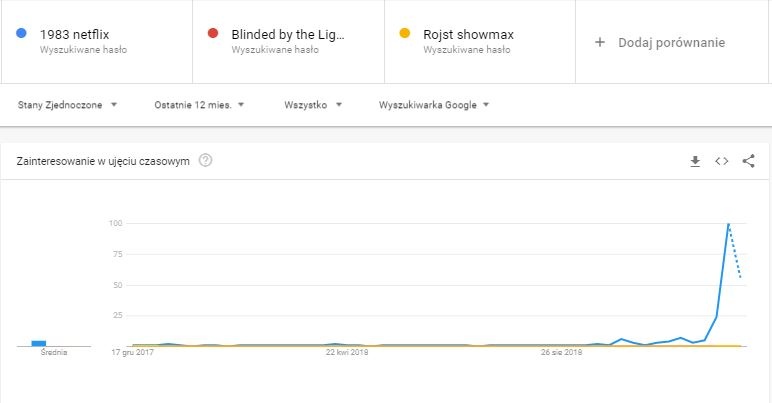Open the Wszystko category dropdown
Viewport: 772px width, 403px height.
pyautogui.click(x=313, y=105)
